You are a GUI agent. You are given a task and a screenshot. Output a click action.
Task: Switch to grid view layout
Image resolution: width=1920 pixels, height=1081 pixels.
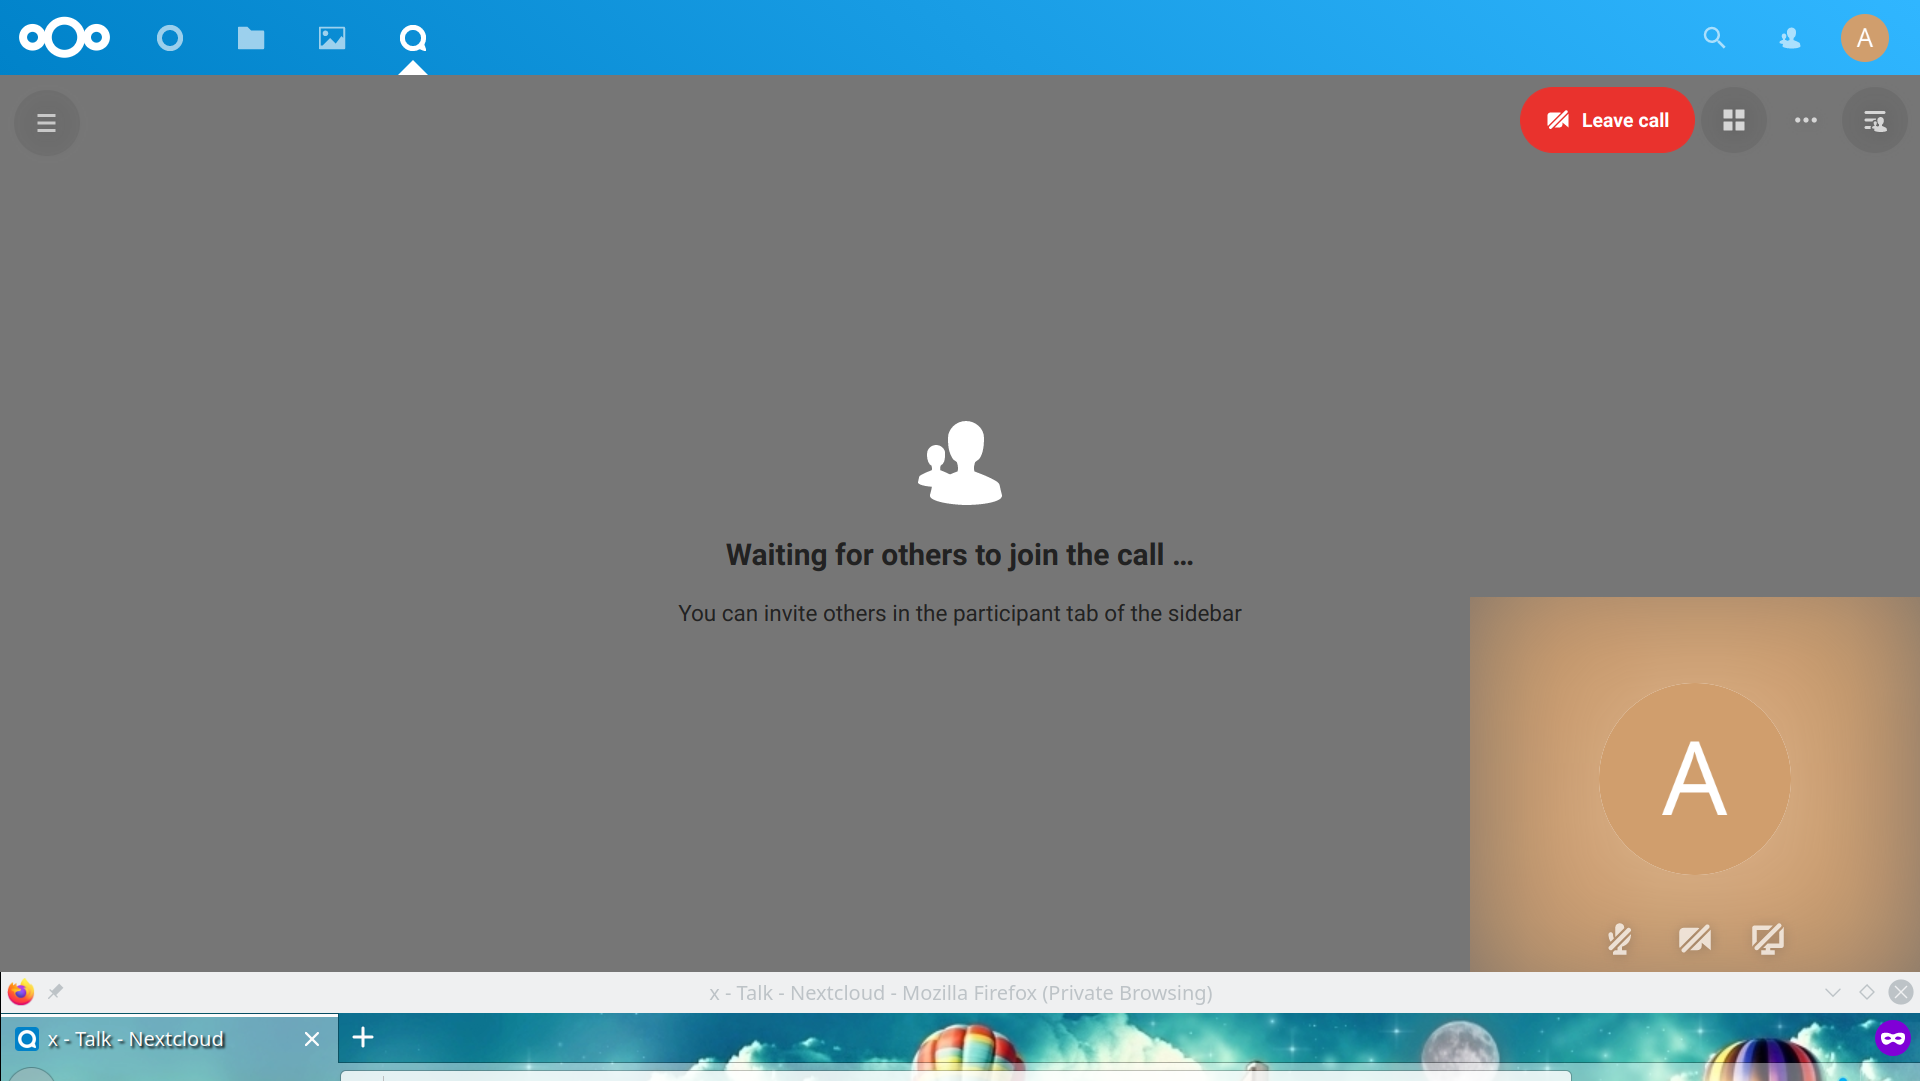1734,121
